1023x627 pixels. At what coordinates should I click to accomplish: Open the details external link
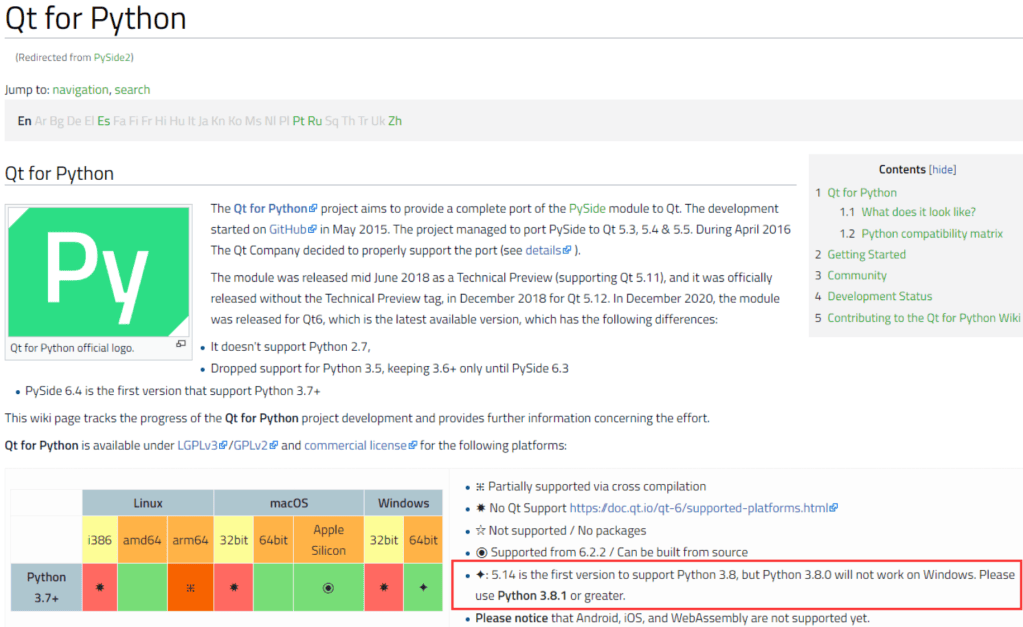point(548,250)
